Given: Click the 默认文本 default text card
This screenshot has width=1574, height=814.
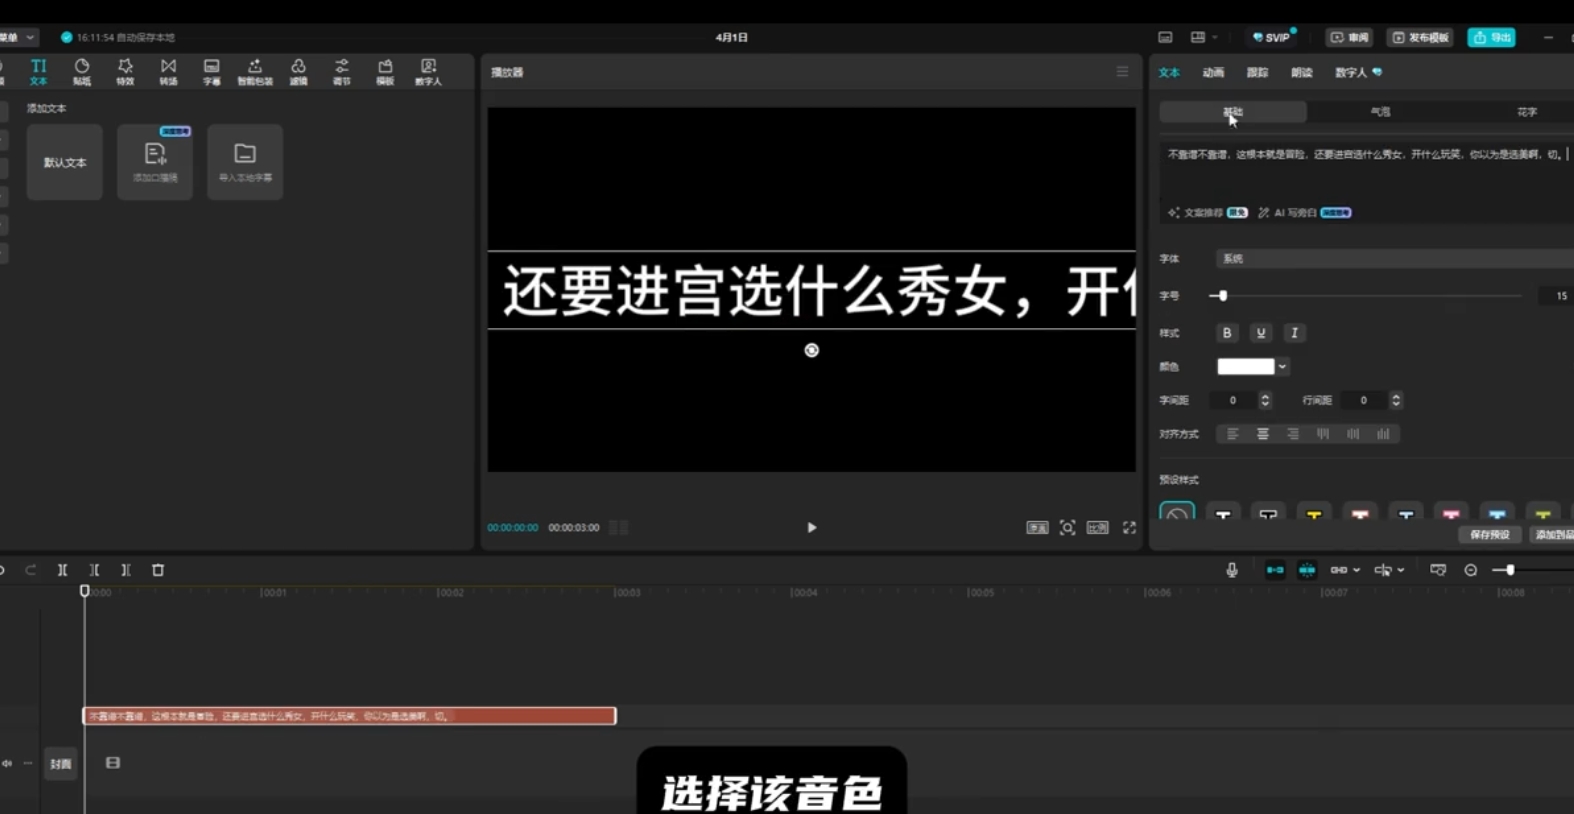Looking at the screenshot, I should (x=65, y=162).
